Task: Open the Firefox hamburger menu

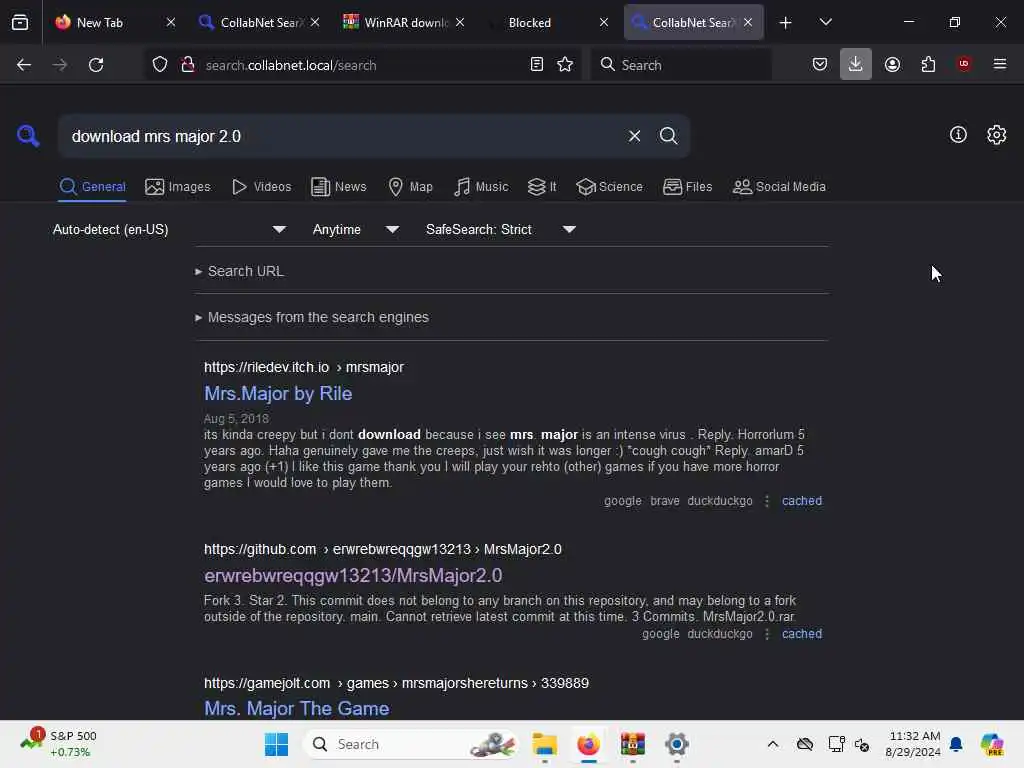Action: 1000,64
